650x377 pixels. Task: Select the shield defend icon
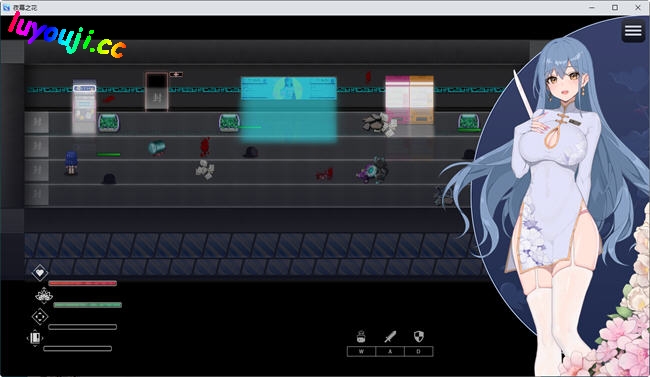pos(419,336)
